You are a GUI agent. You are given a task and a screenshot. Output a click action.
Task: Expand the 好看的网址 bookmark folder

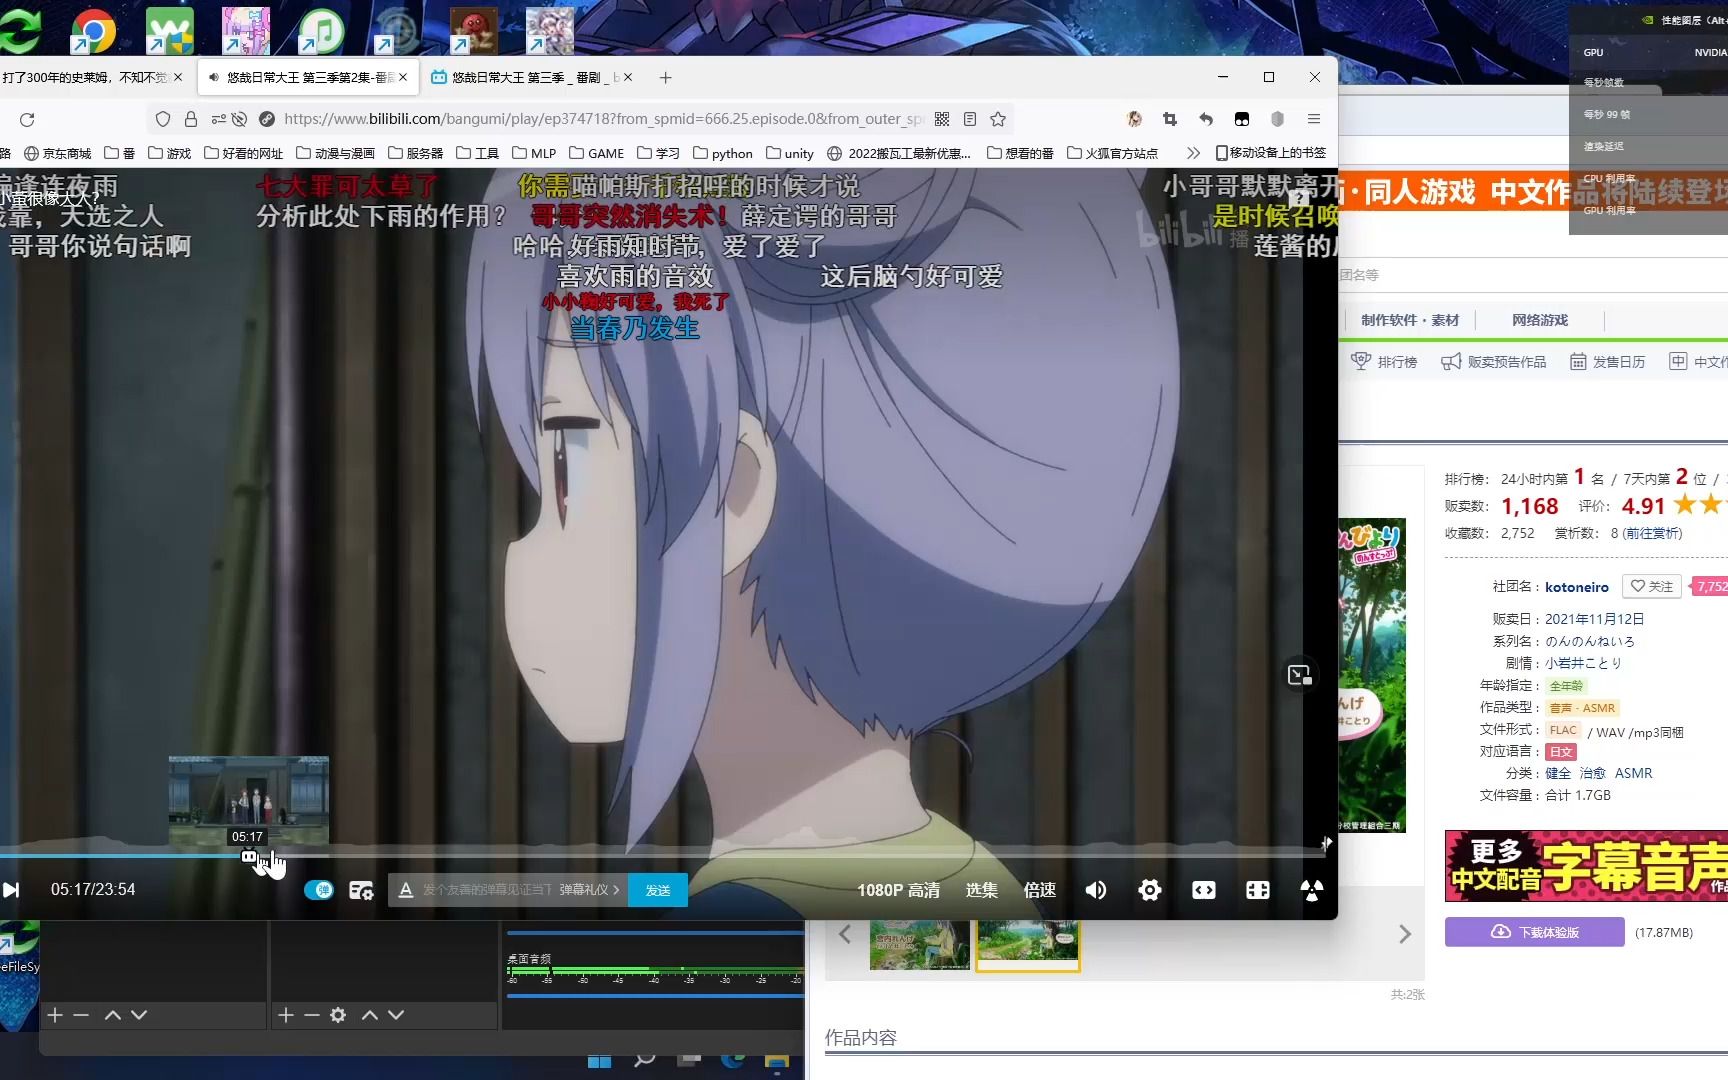point(243,153)
